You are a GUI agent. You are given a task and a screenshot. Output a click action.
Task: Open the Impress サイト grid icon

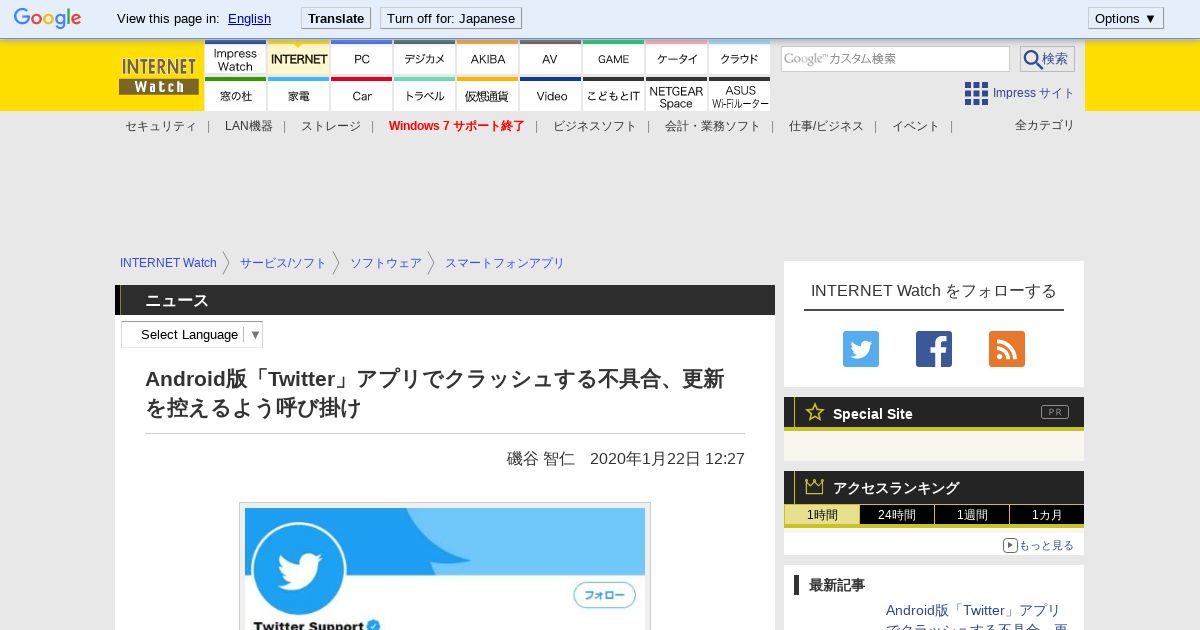pos(976,93)
